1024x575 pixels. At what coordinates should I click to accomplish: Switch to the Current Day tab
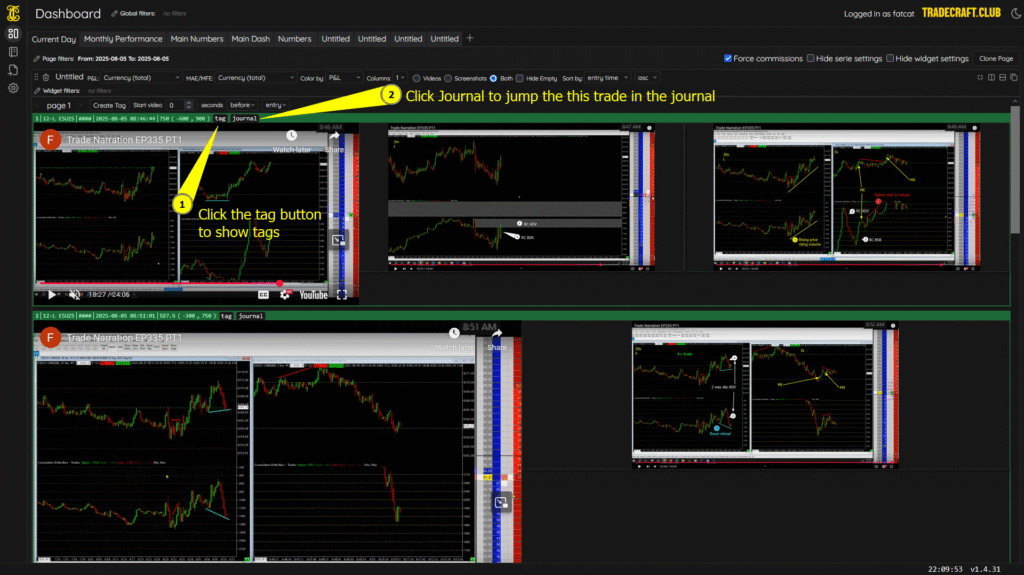click(54, 39)
